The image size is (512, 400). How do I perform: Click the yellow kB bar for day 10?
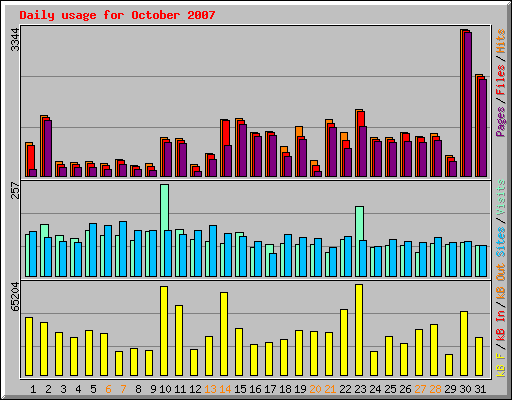point(164,331)
